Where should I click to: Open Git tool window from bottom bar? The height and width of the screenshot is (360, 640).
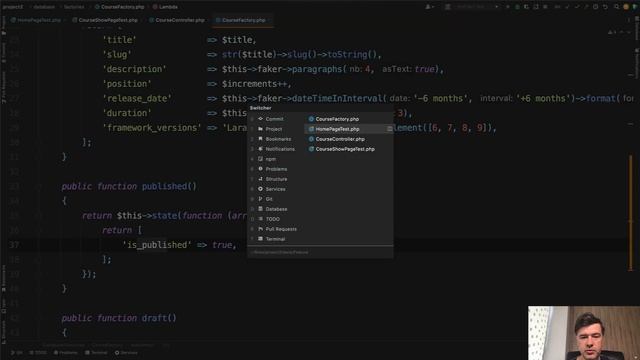pos(17,353)
